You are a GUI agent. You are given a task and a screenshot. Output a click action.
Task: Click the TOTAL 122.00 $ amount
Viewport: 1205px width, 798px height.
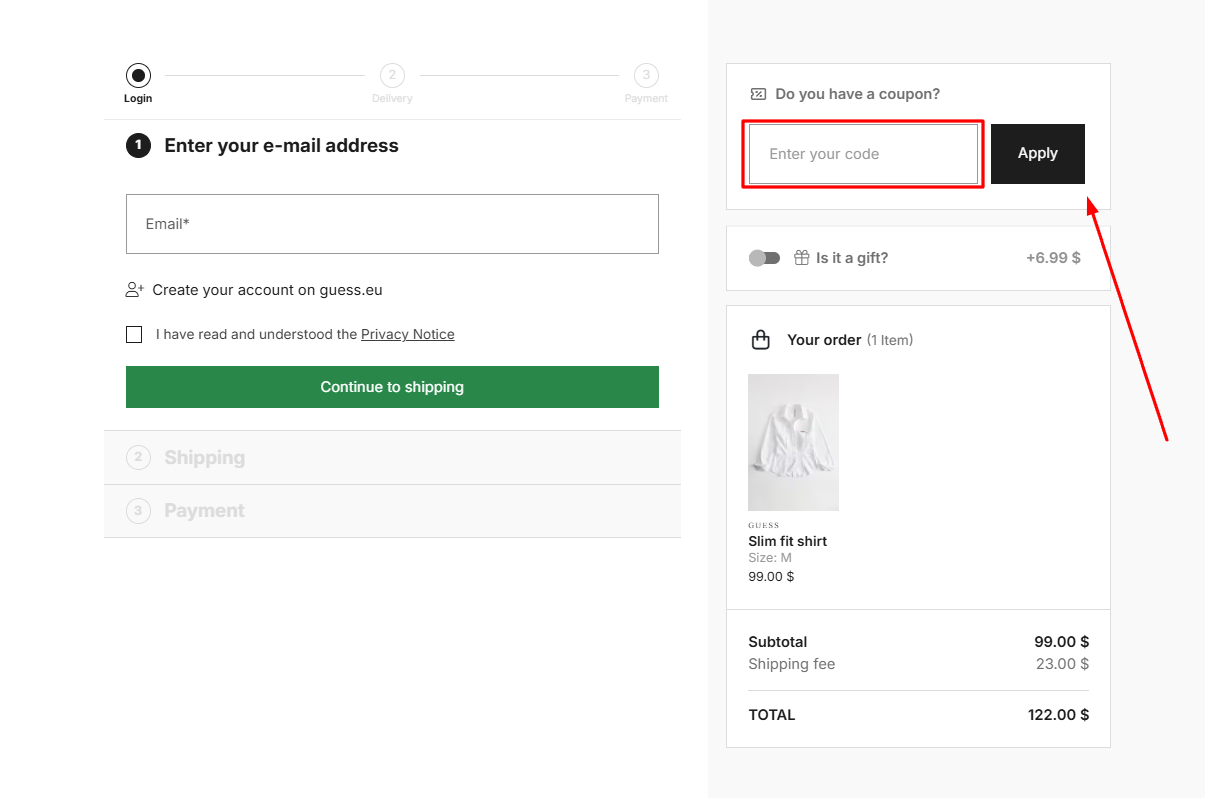(x=1058, y=715)
